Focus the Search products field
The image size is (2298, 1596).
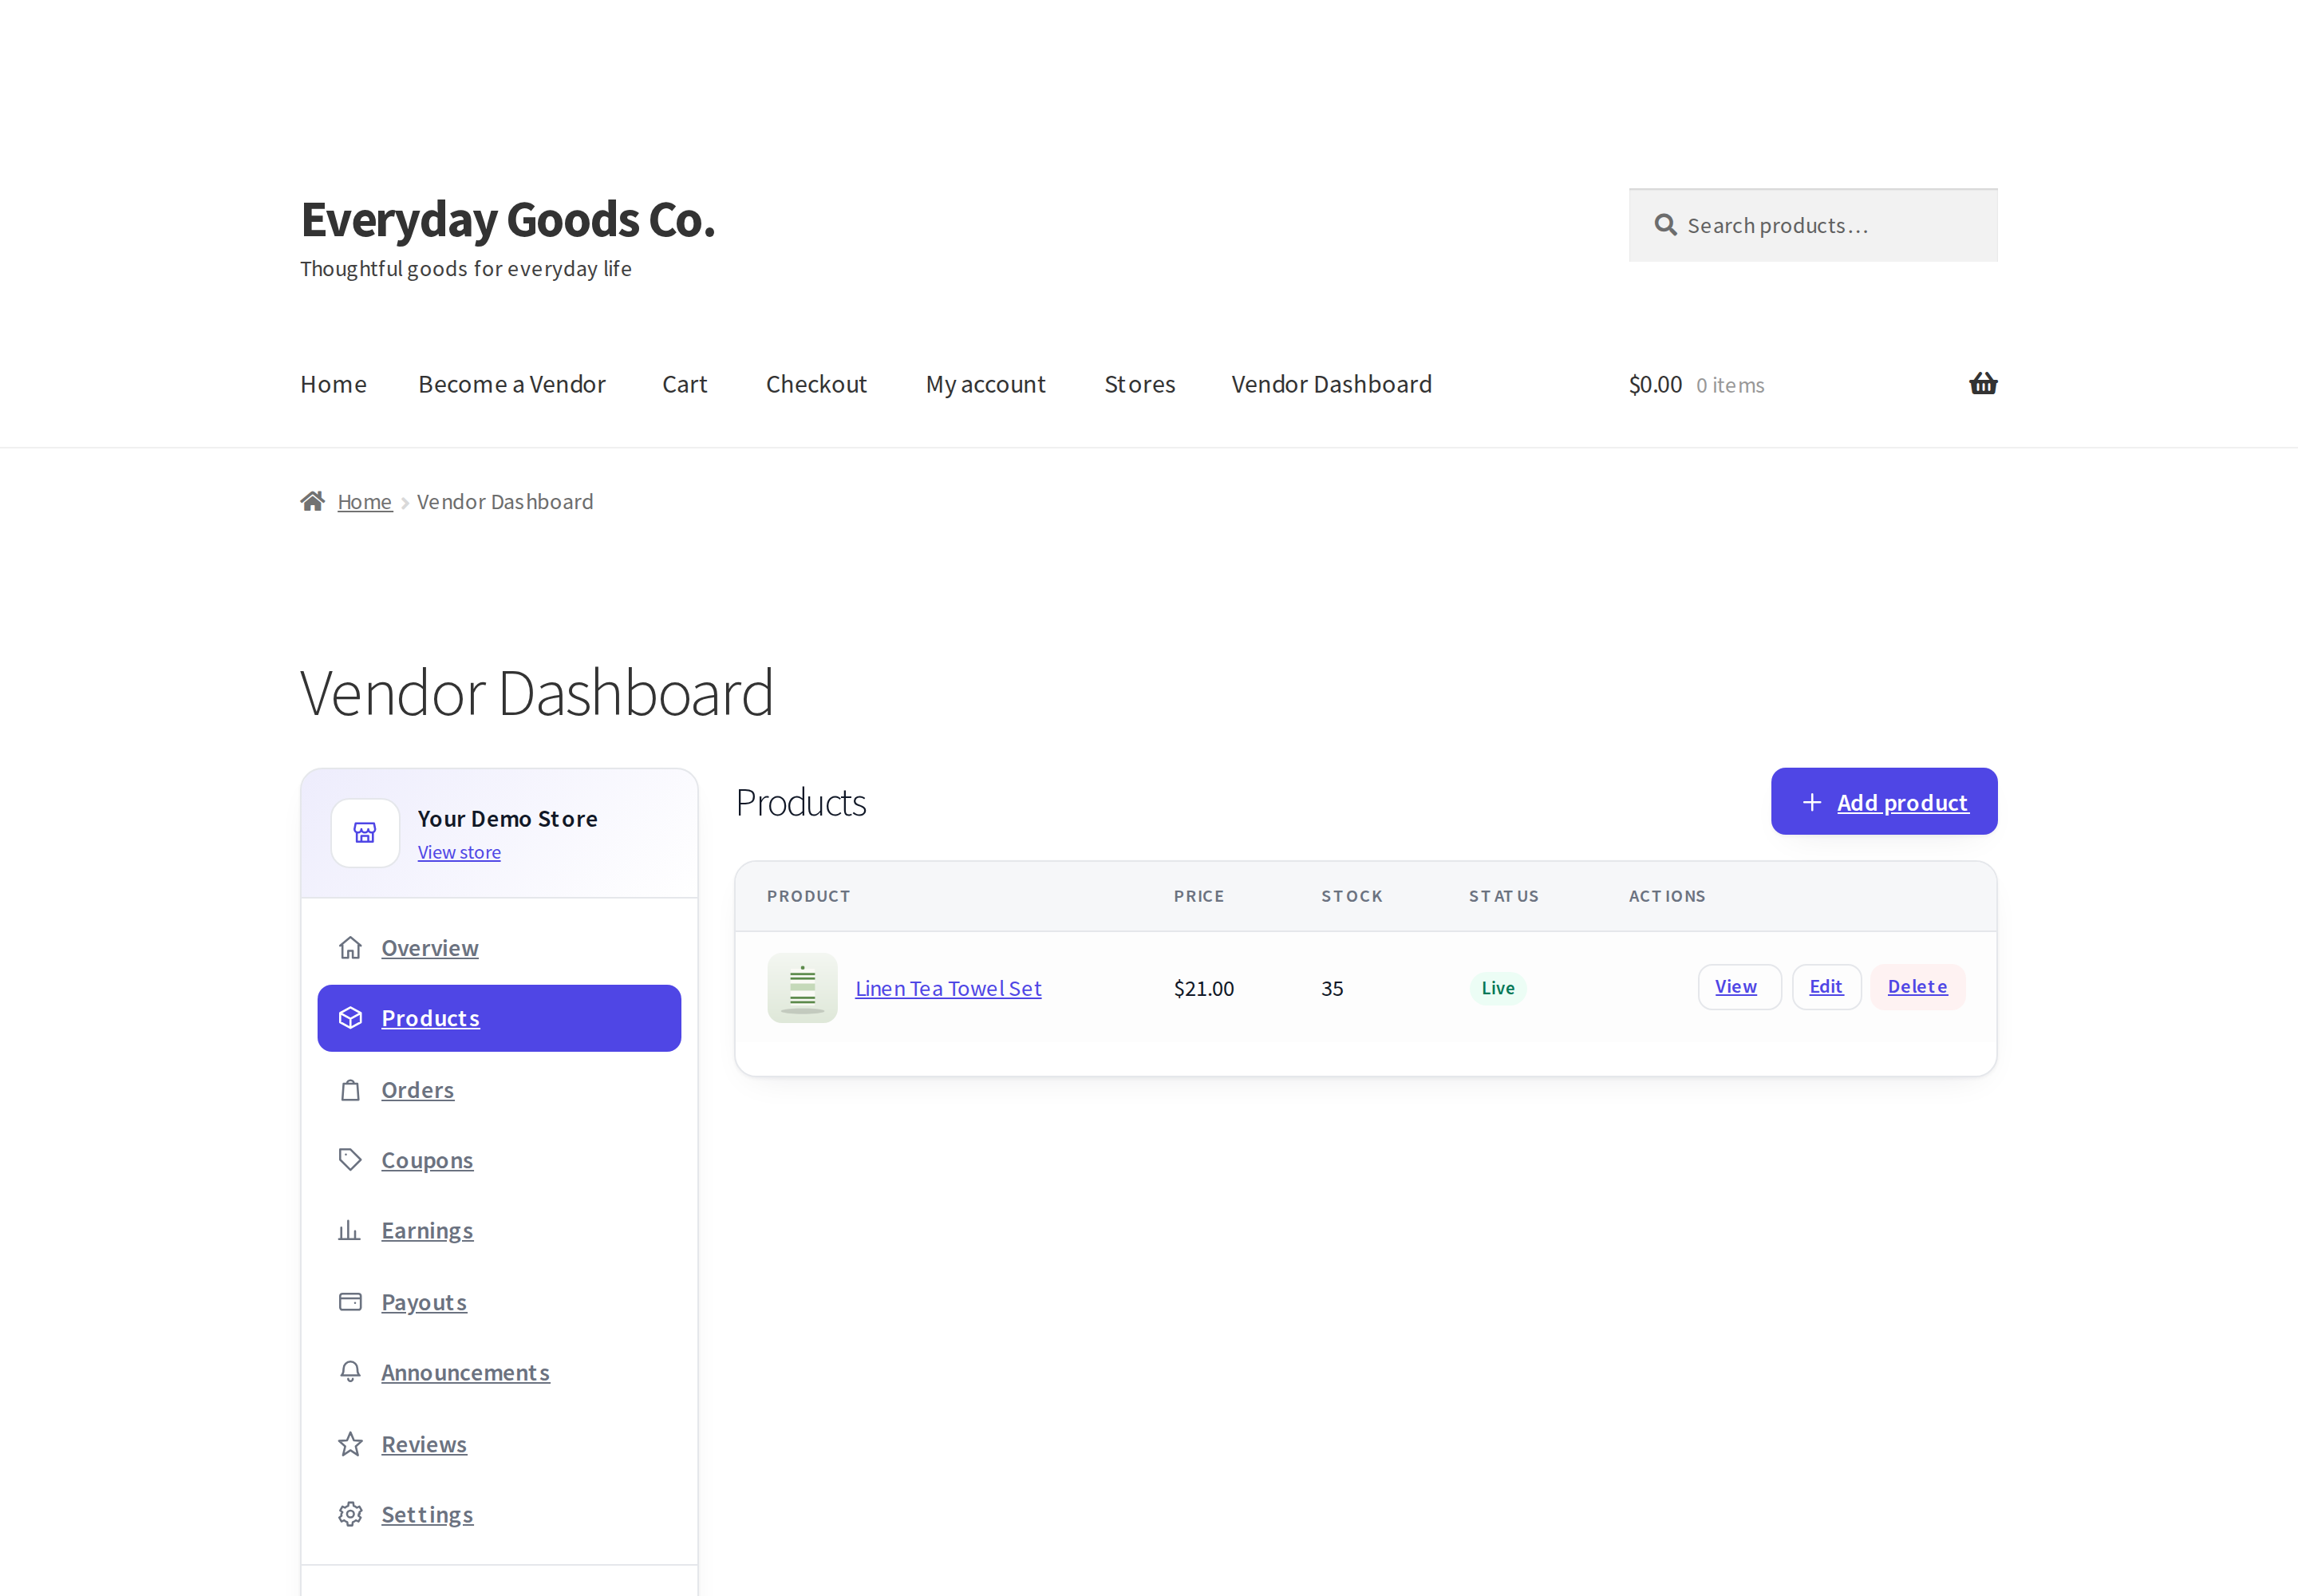pyautogui.click(x=1813, y=225)
